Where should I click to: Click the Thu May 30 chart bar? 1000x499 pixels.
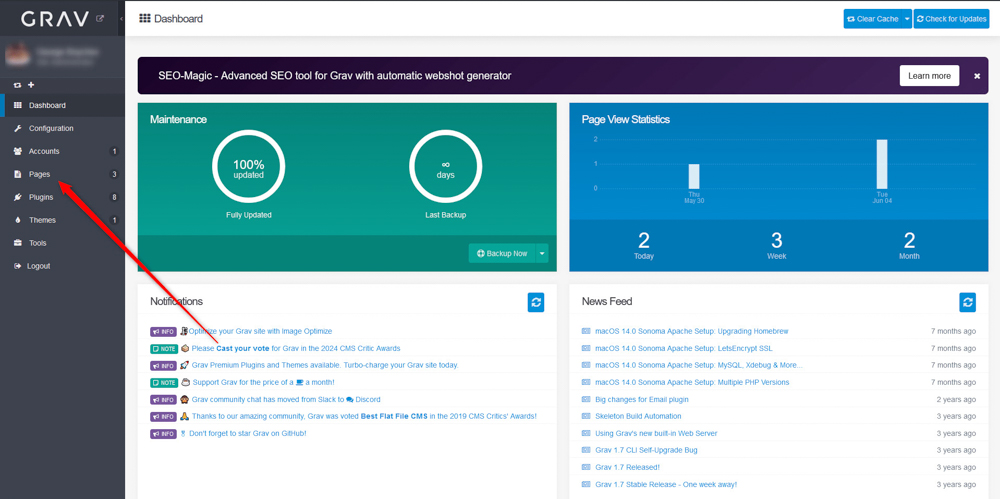coord(694,176)
